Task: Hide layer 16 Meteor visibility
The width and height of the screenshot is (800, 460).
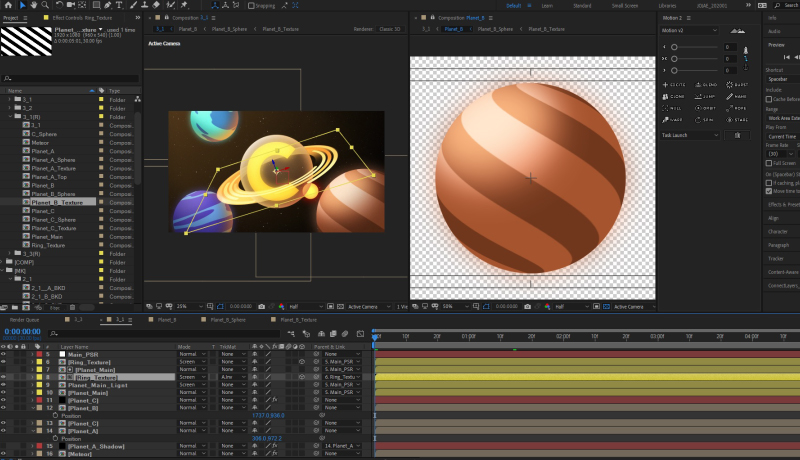Action: (4, 453)
